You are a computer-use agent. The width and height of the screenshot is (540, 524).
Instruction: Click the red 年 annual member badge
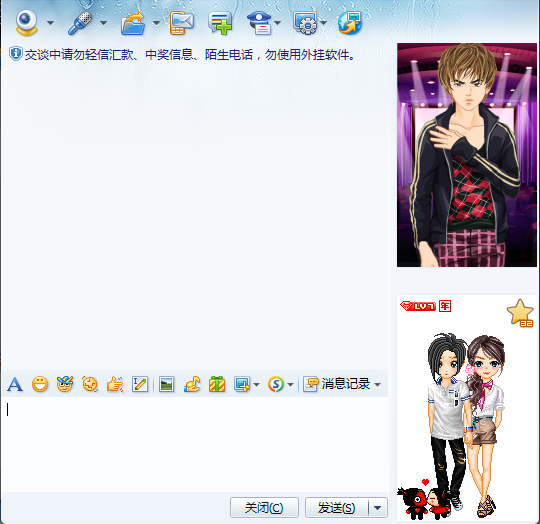click(445, 306)
